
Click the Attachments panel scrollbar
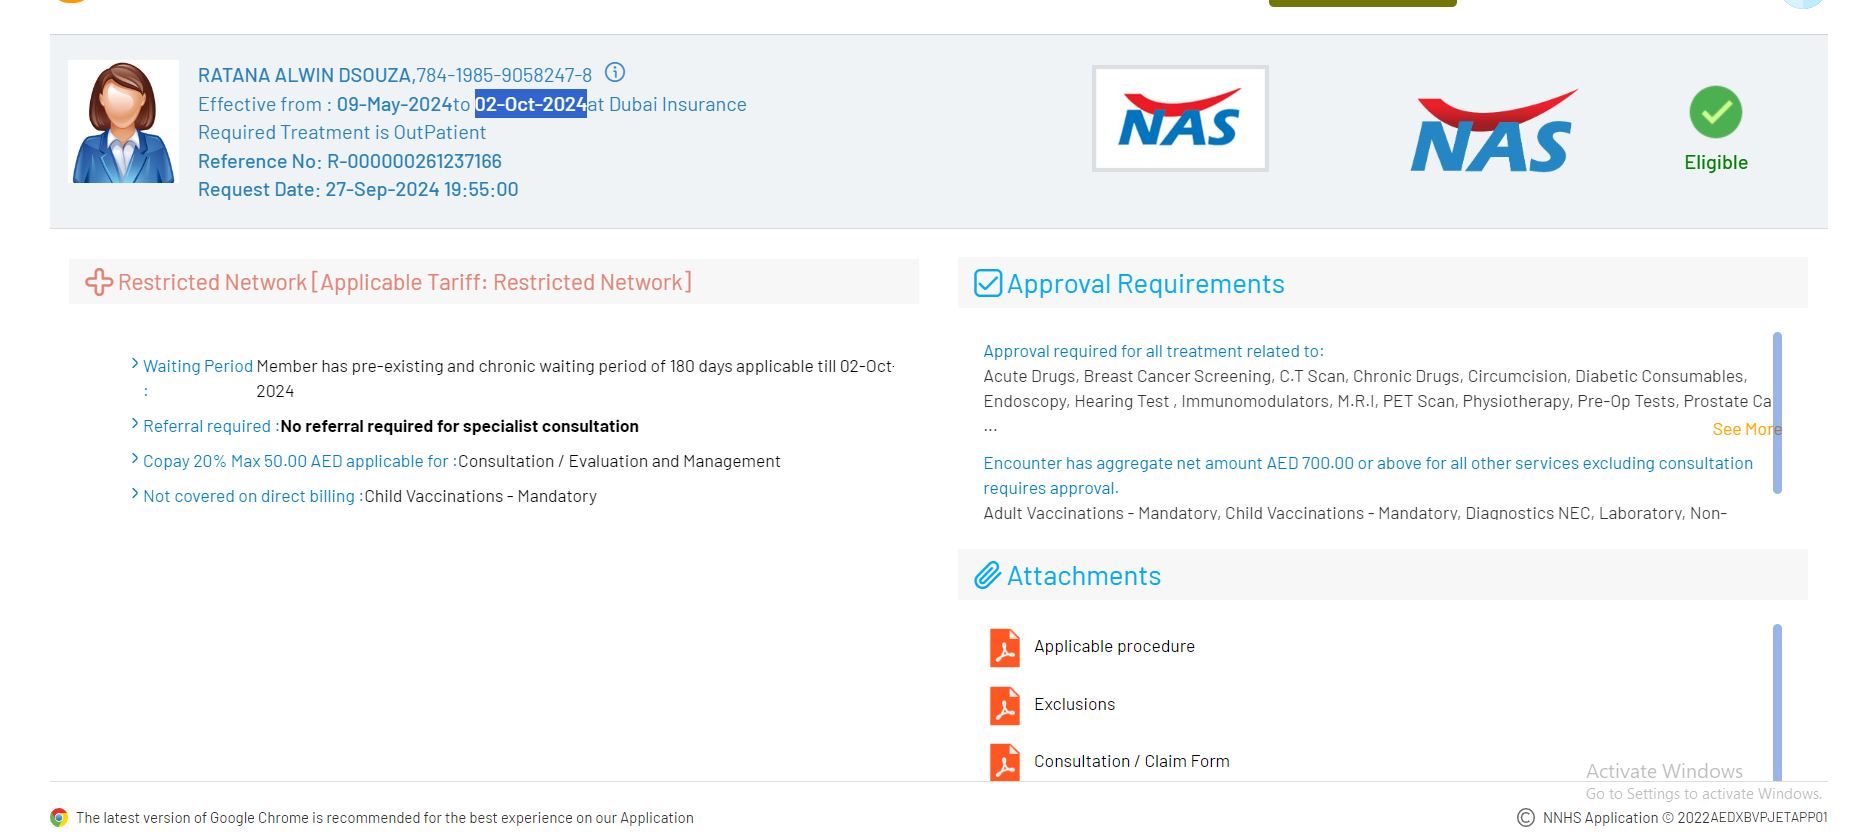1777,700
